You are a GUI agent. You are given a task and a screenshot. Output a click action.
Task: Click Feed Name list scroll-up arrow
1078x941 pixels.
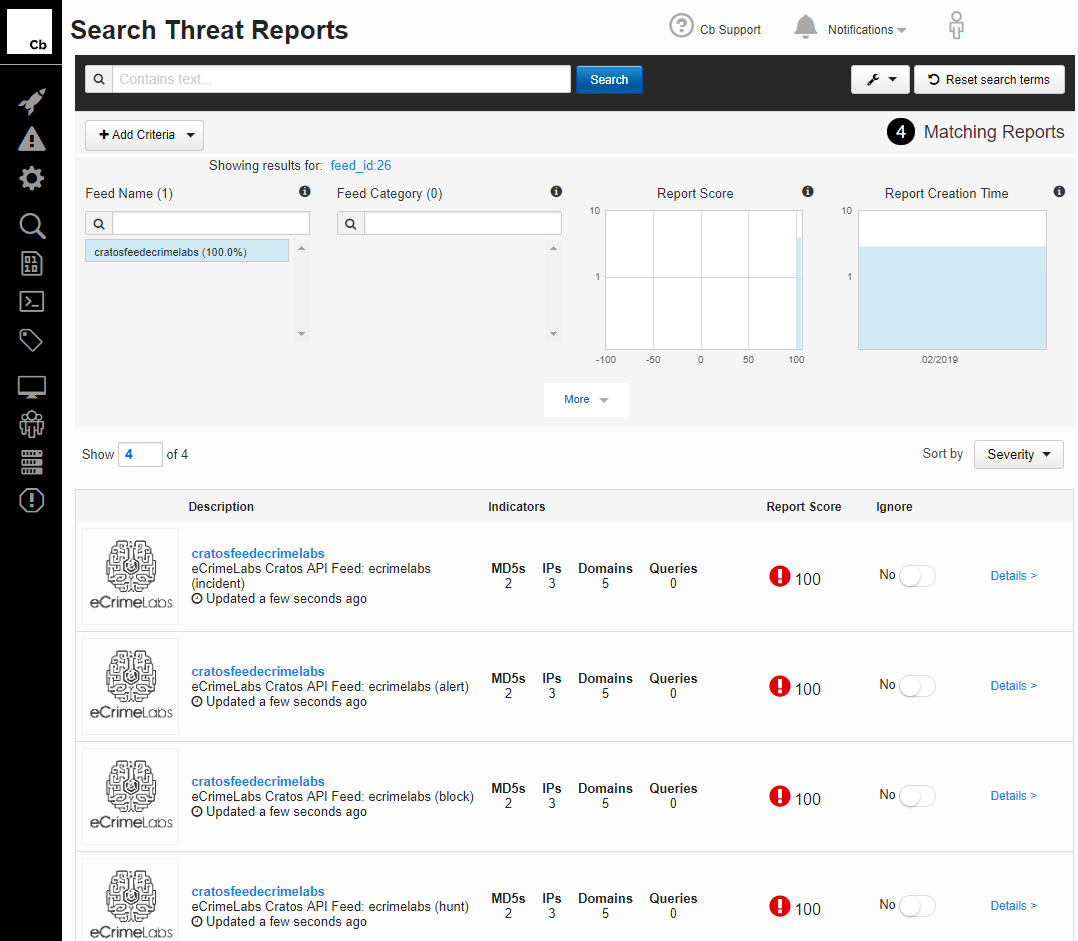tap(301, 248)
